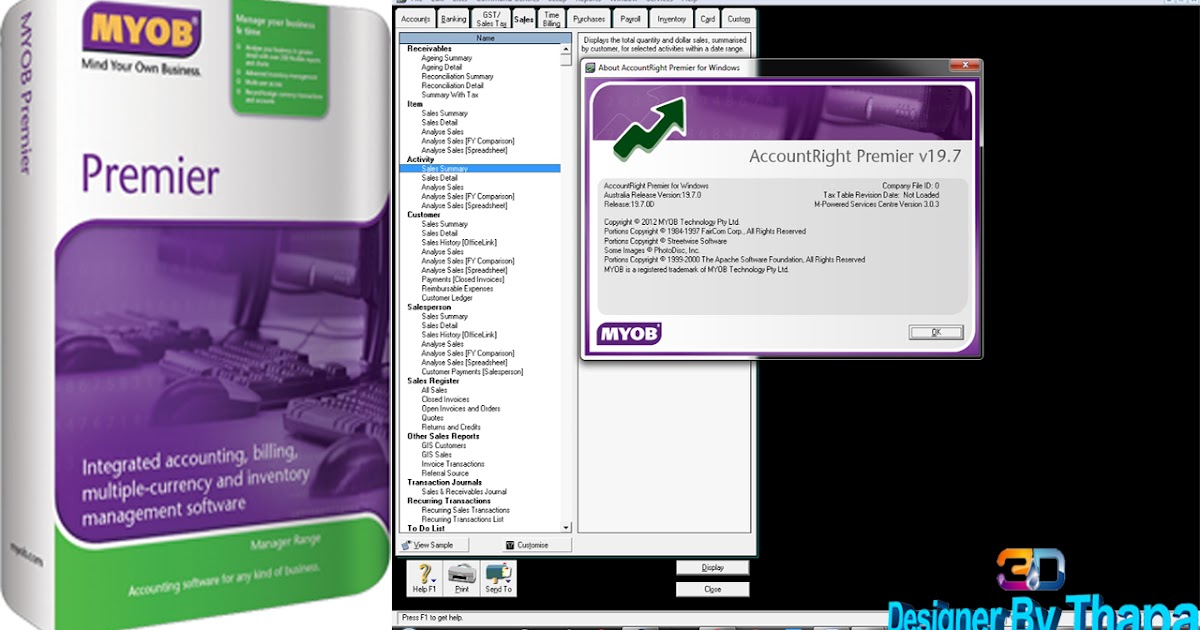Click the Time Billing icon
The image size is (1200, 630).
550,17
